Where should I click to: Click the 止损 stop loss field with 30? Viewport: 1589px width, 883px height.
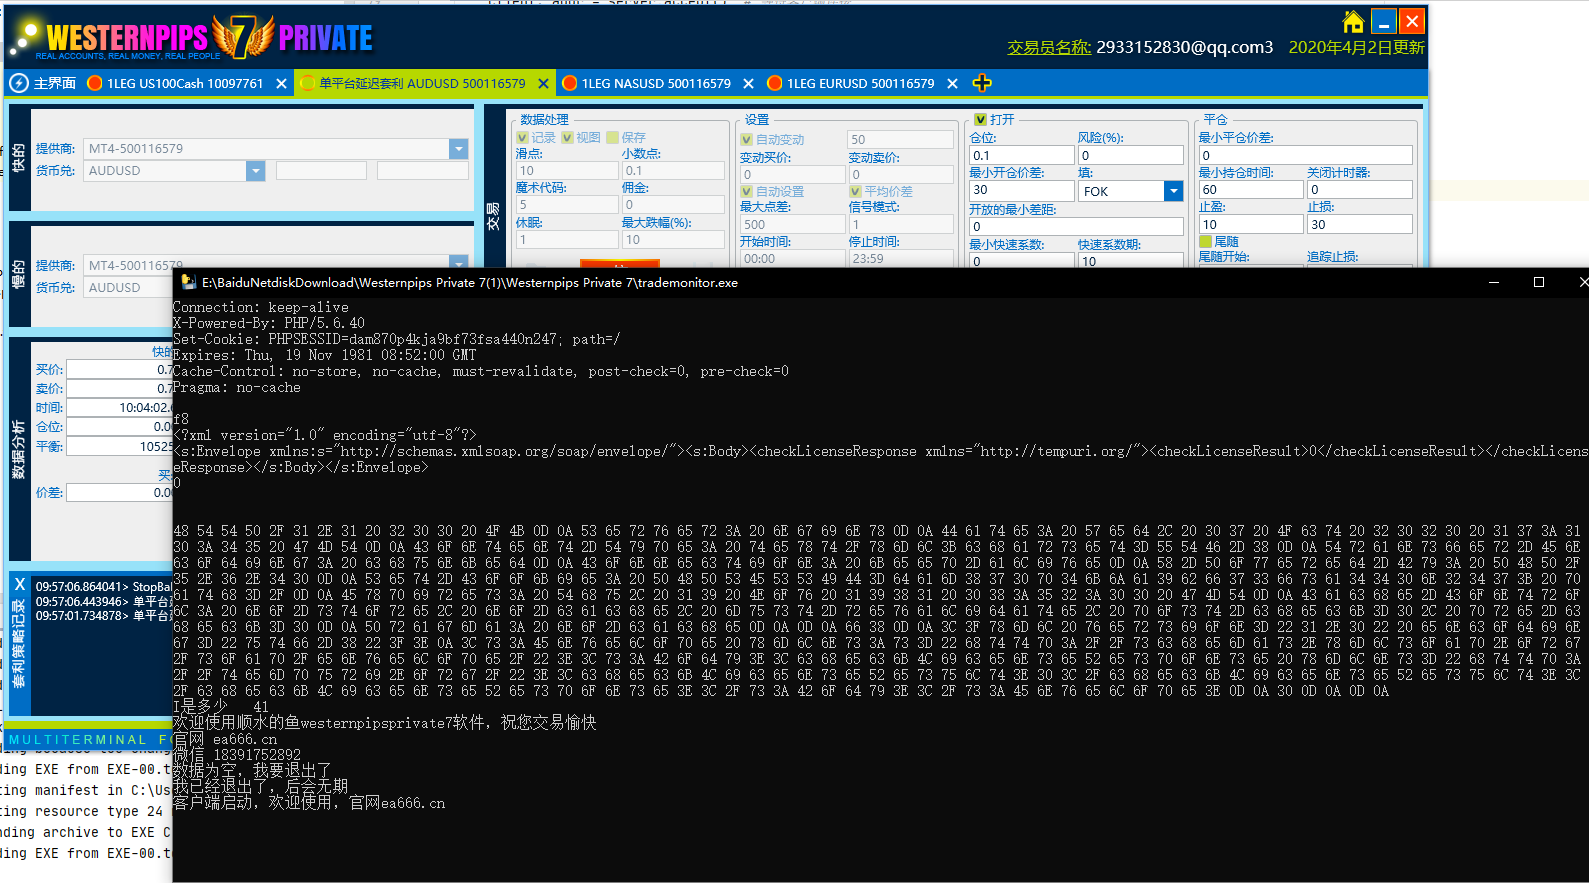point(1359,225)
